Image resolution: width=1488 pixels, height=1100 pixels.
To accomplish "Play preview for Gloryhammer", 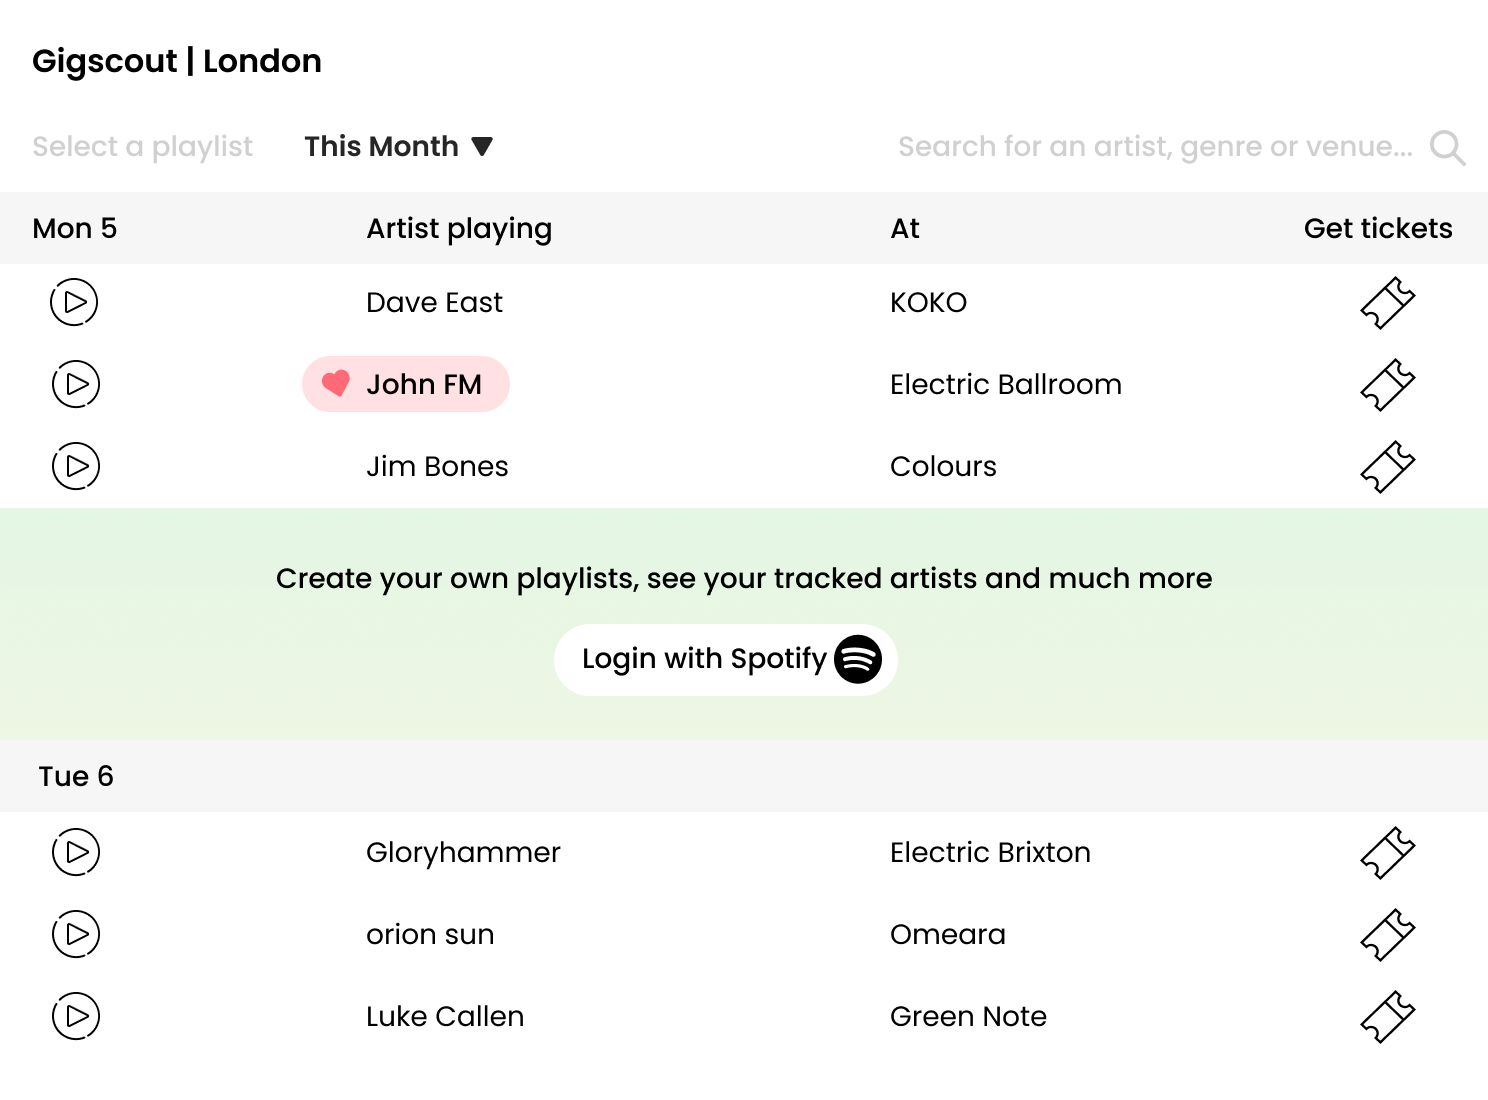I will point(75,852).
